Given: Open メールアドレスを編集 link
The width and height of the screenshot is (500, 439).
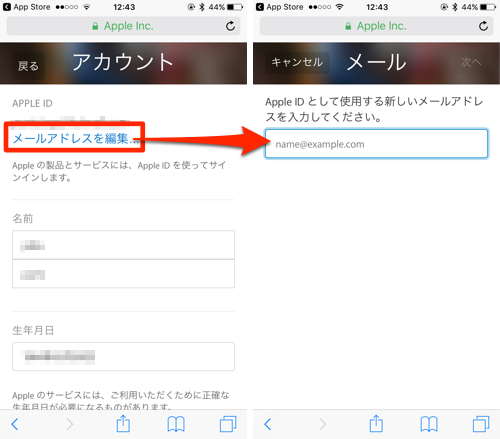Looking at the screenshot, I should pos(74,138).
